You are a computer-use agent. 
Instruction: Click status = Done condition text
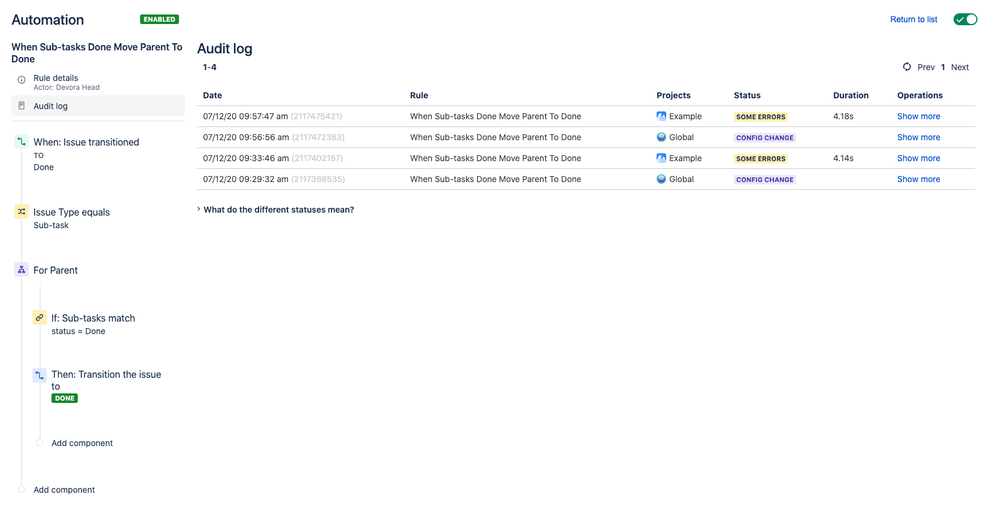click(x=78, y=331)
